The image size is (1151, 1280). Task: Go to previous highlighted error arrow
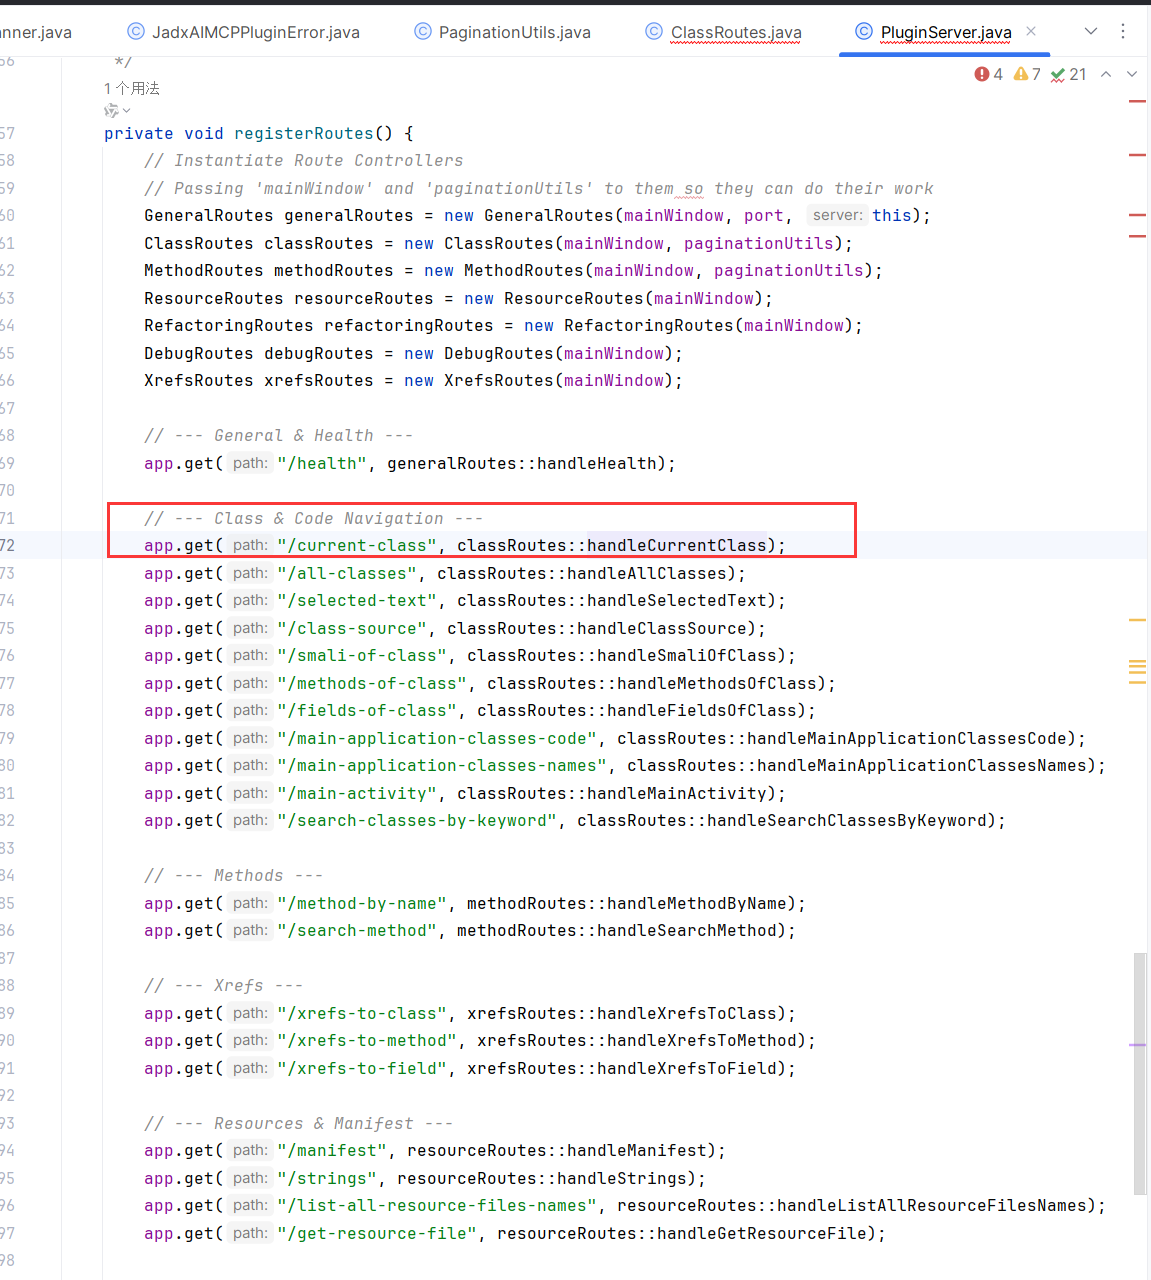tap(1106, 74)
